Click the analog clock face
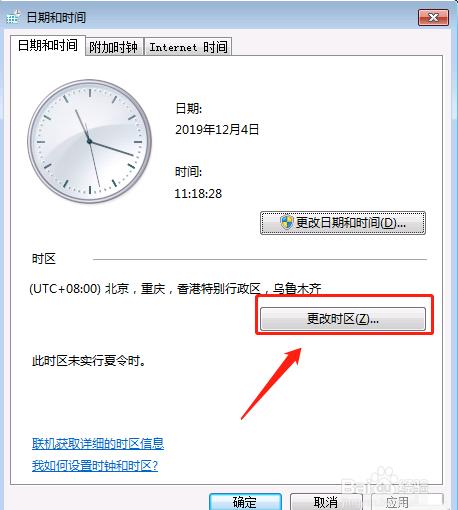Screen dimensions: 458x510 (89, 141)
